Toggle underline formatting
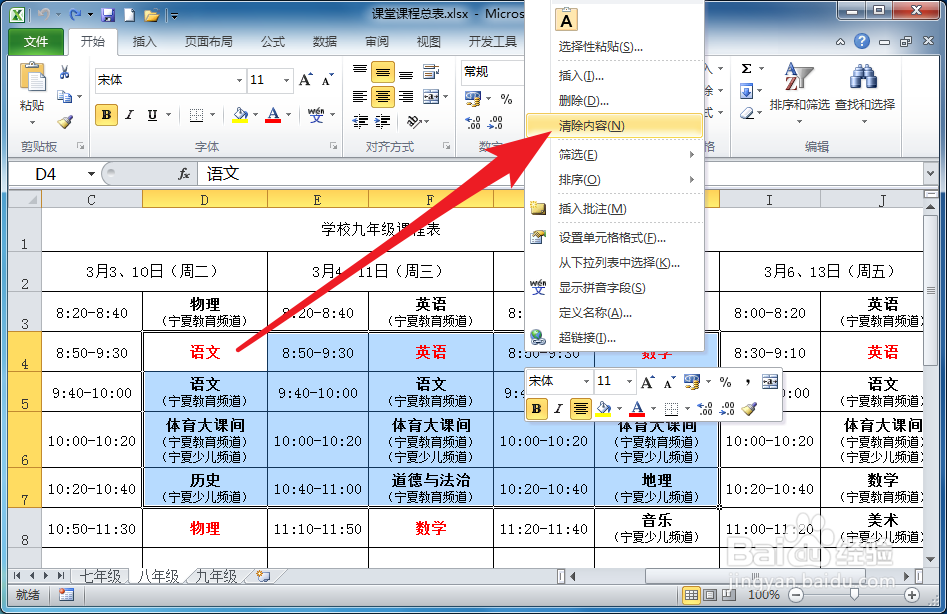This screenshot has height=614, width=947. (152, 114)
